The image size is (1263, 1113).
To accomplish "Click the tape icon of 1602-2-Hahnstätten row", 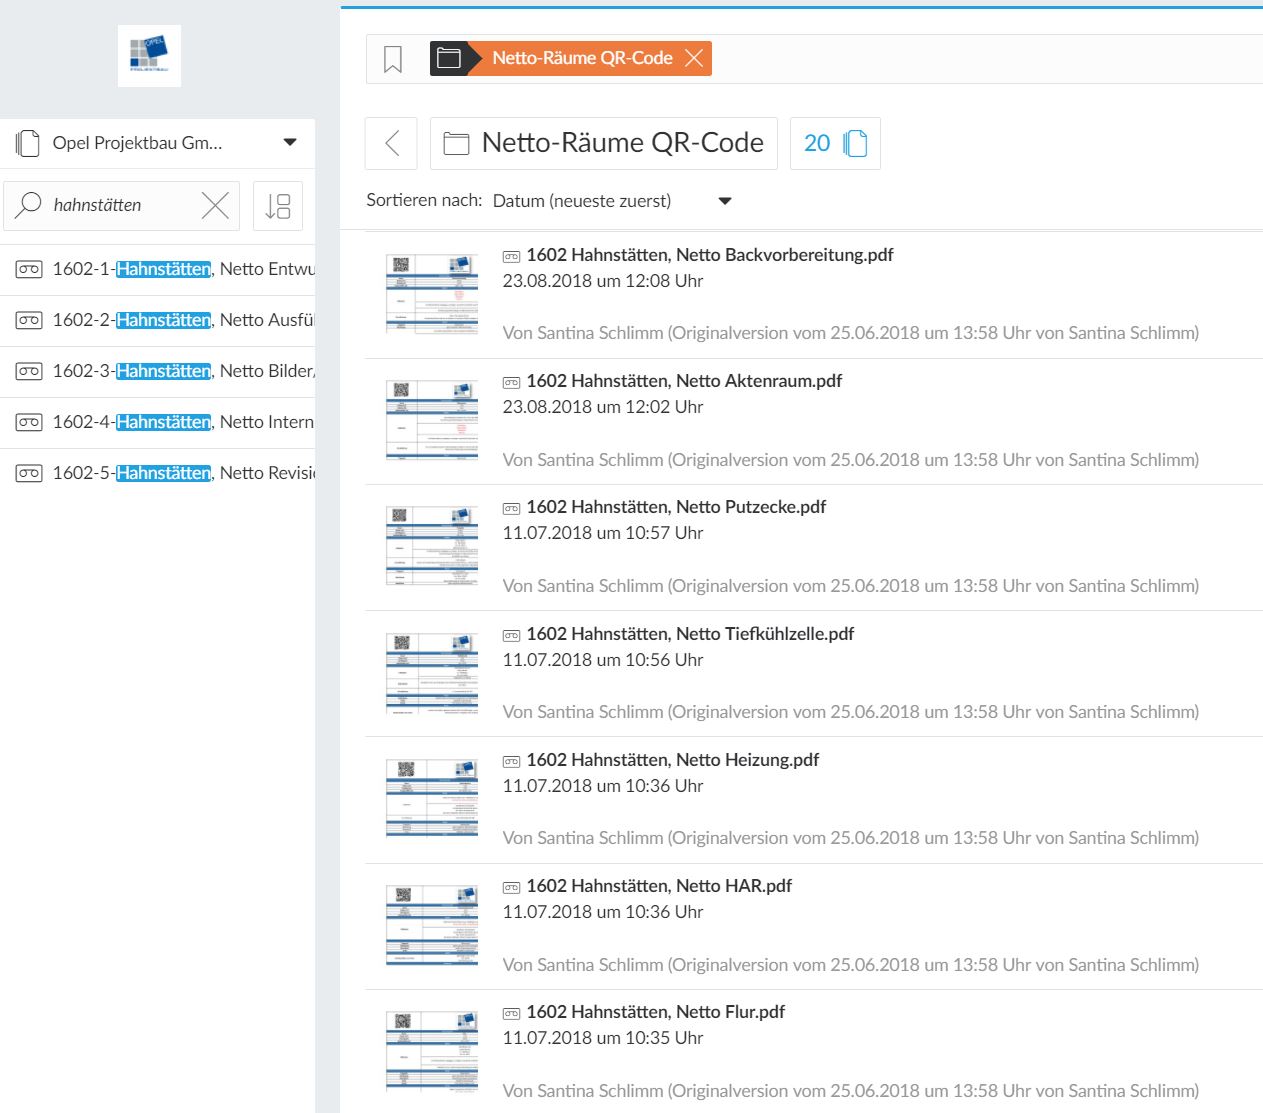I will (x=29, y=320).
